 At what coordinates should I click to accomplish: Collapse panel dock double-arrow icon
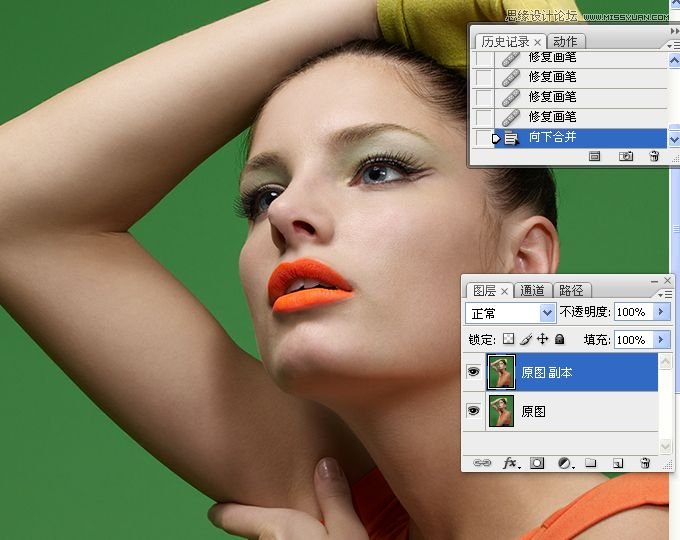pyautogui.click(x=674, y=31)
